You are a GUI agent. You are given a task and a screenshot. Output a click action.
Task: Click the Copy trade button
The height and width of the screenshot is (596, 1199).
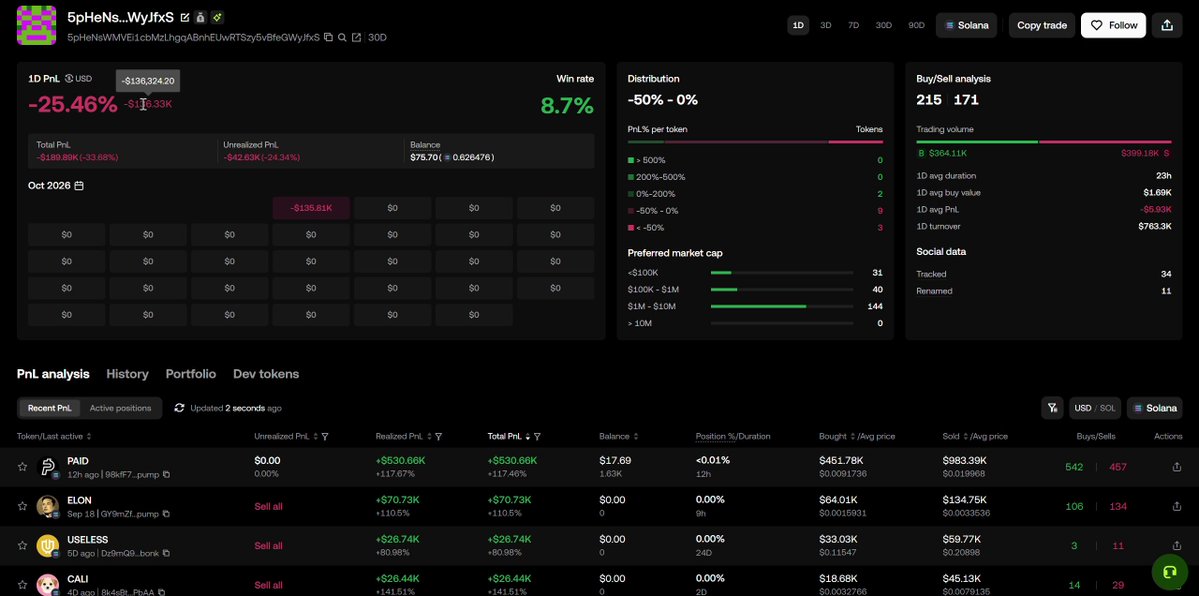click(x=1042, y=25)
